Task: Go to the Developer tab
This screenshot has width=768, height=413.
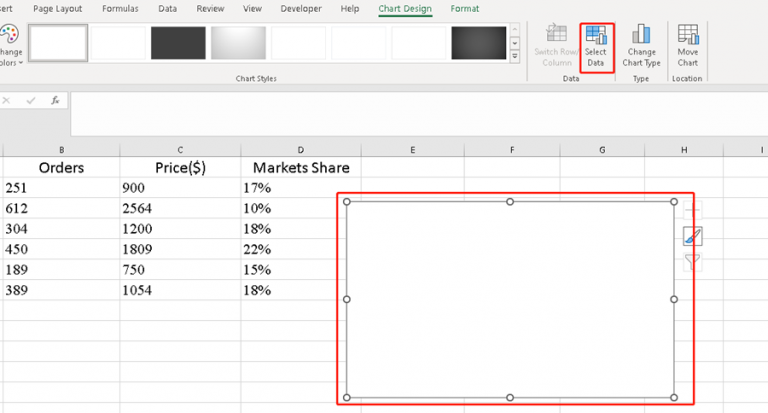Action: pos(299,9)
